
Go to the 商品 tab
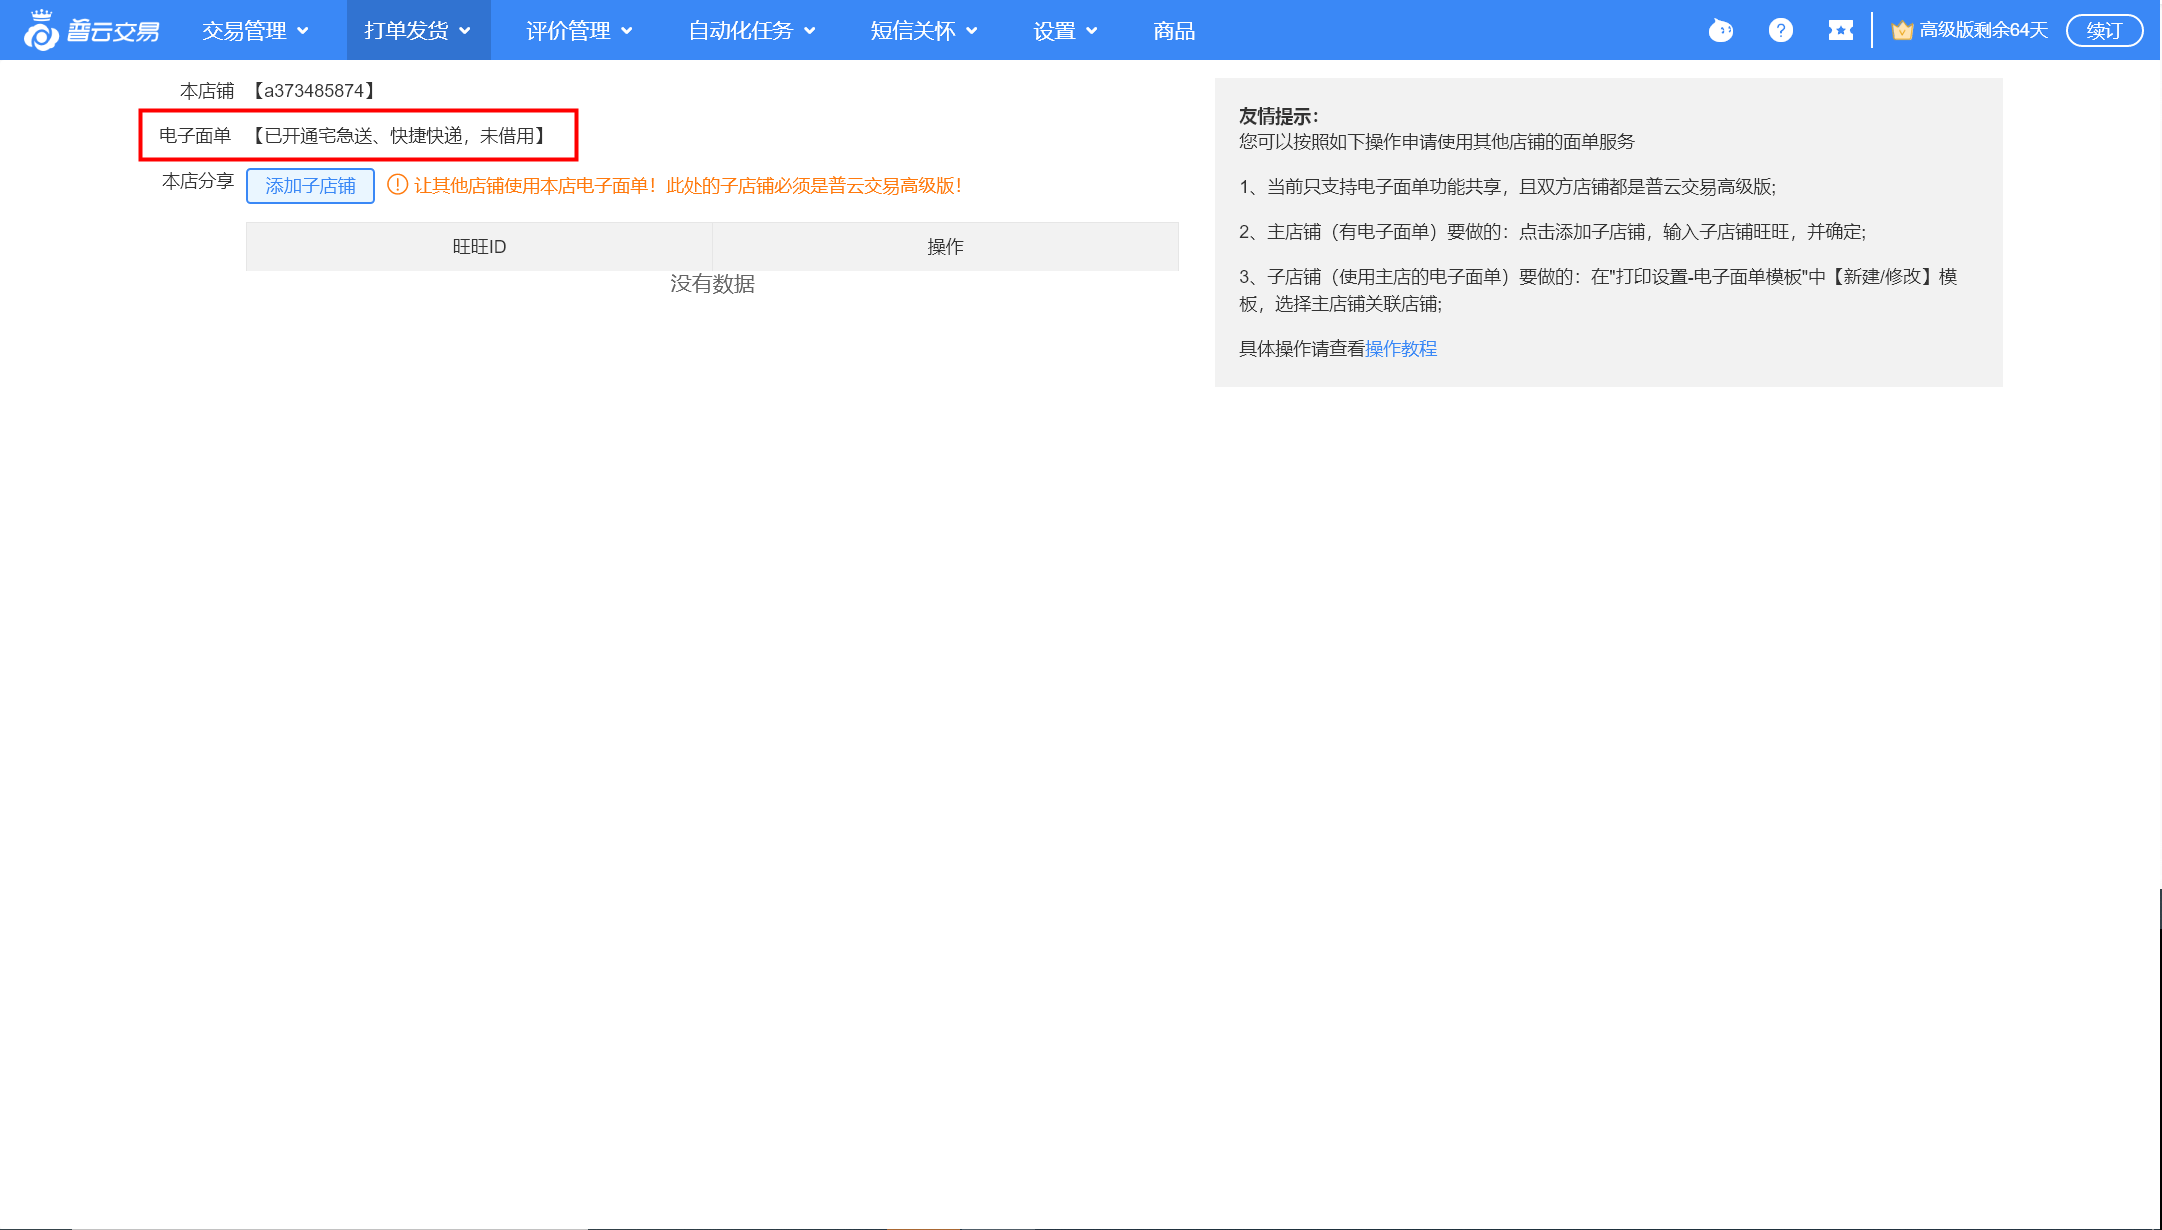(1174, 31)
